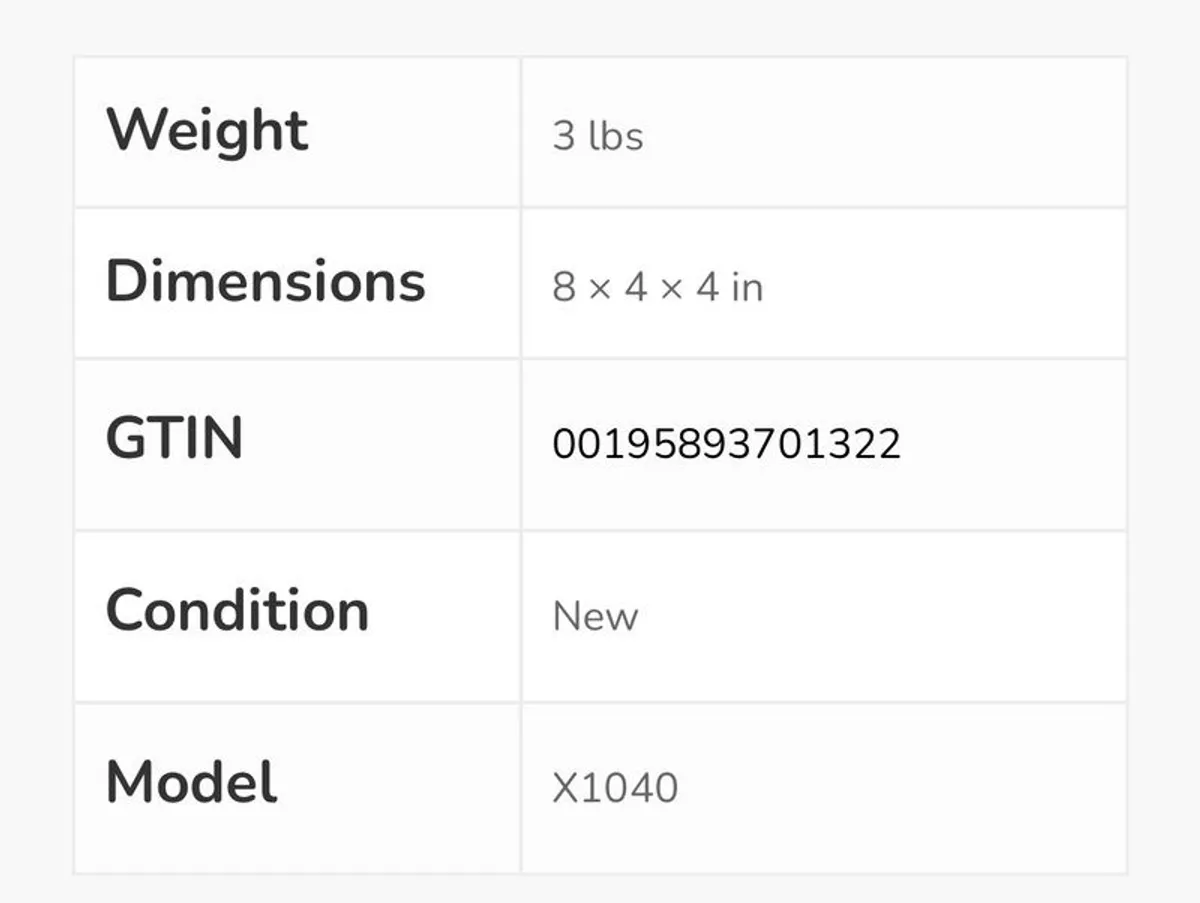
Task: Click the GTIN label
Action: pos(174,438)
